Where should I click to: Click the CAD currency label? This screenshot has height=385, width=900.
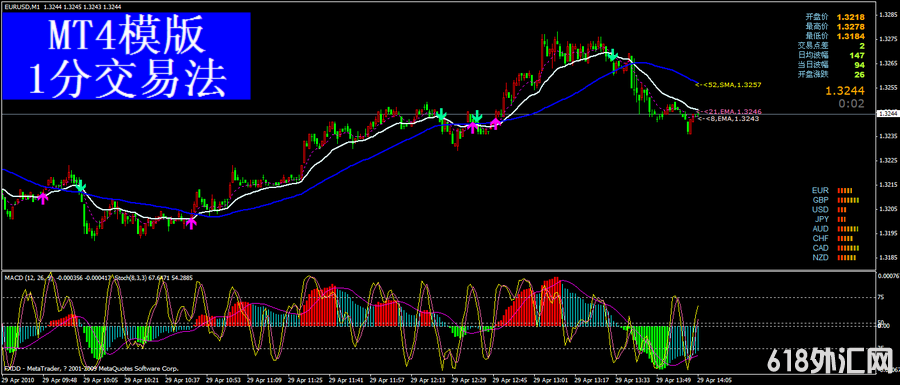click(x=821, y=248)
